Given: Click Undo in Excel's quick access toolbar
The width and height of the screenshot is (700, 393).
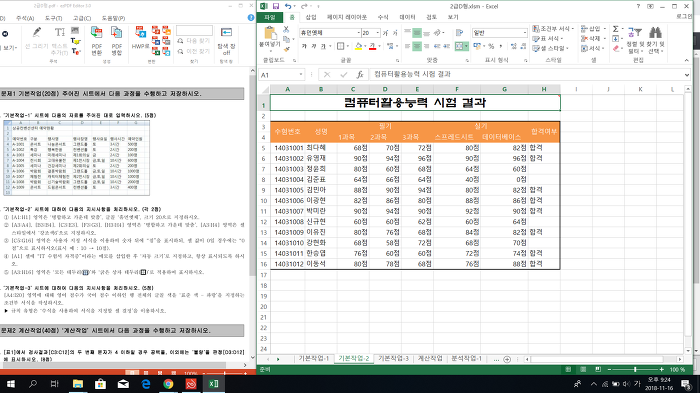Looking at the screenshot, I should pyautogui.click(x=288, y=6).
